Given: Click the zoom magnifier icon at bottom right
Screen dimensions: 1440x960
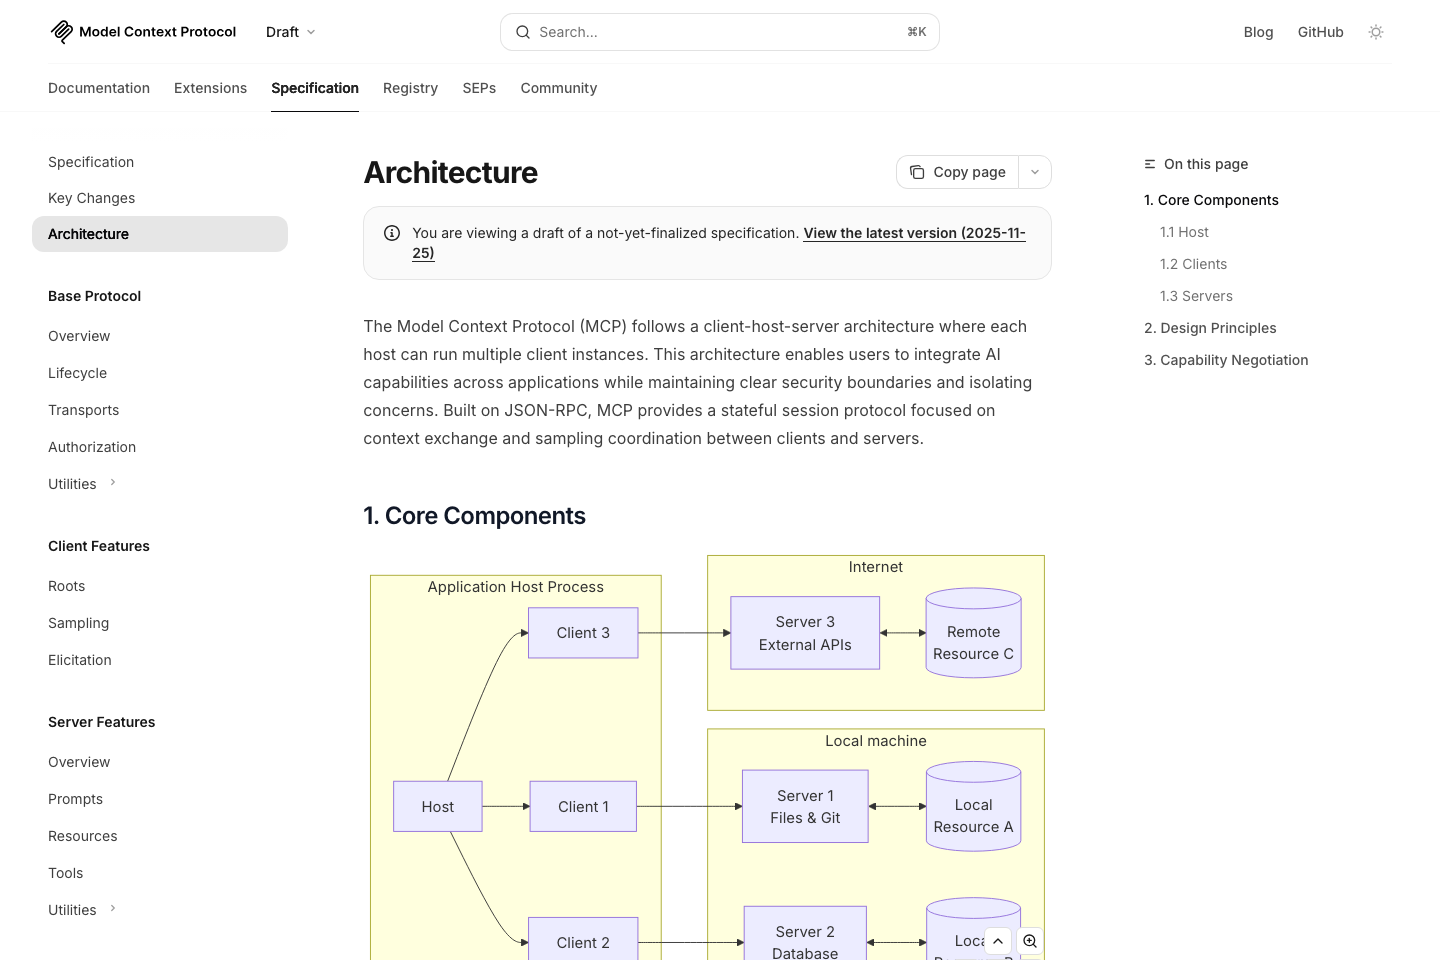Looking at the screenshot, I should pos(1030,941).
